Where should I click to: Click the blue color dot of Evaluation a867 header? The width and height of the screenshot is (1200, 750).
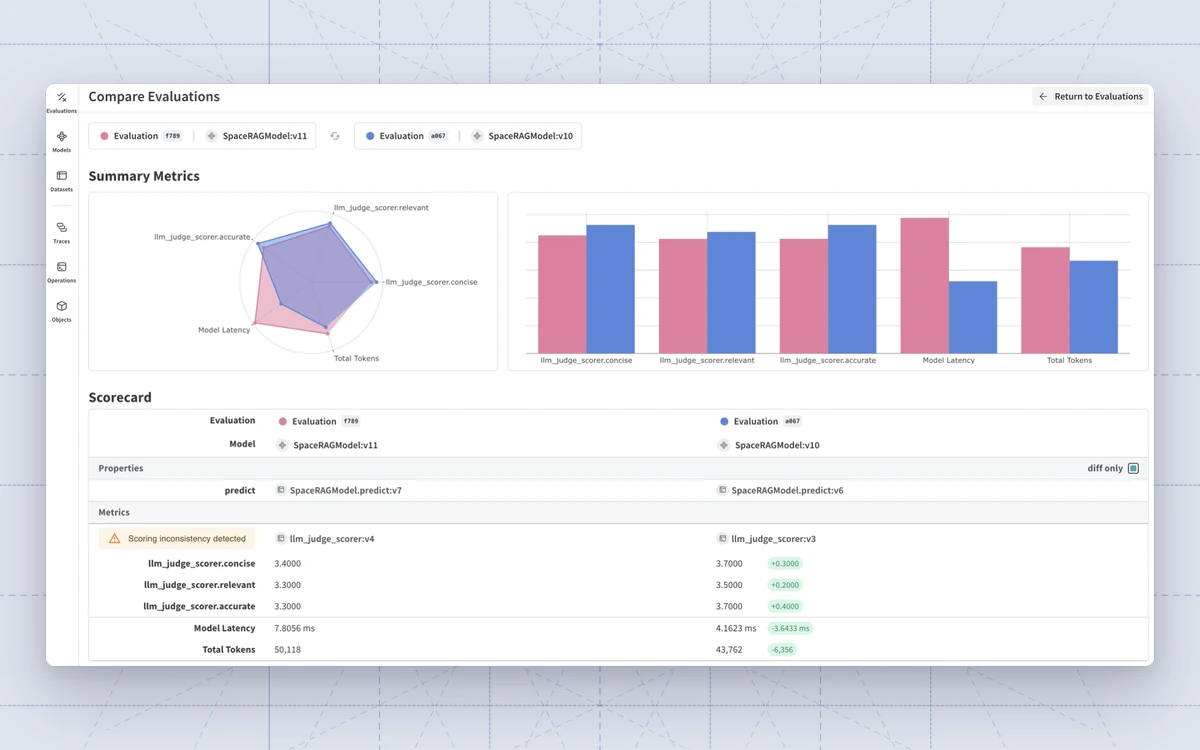(x=370, y=136)
